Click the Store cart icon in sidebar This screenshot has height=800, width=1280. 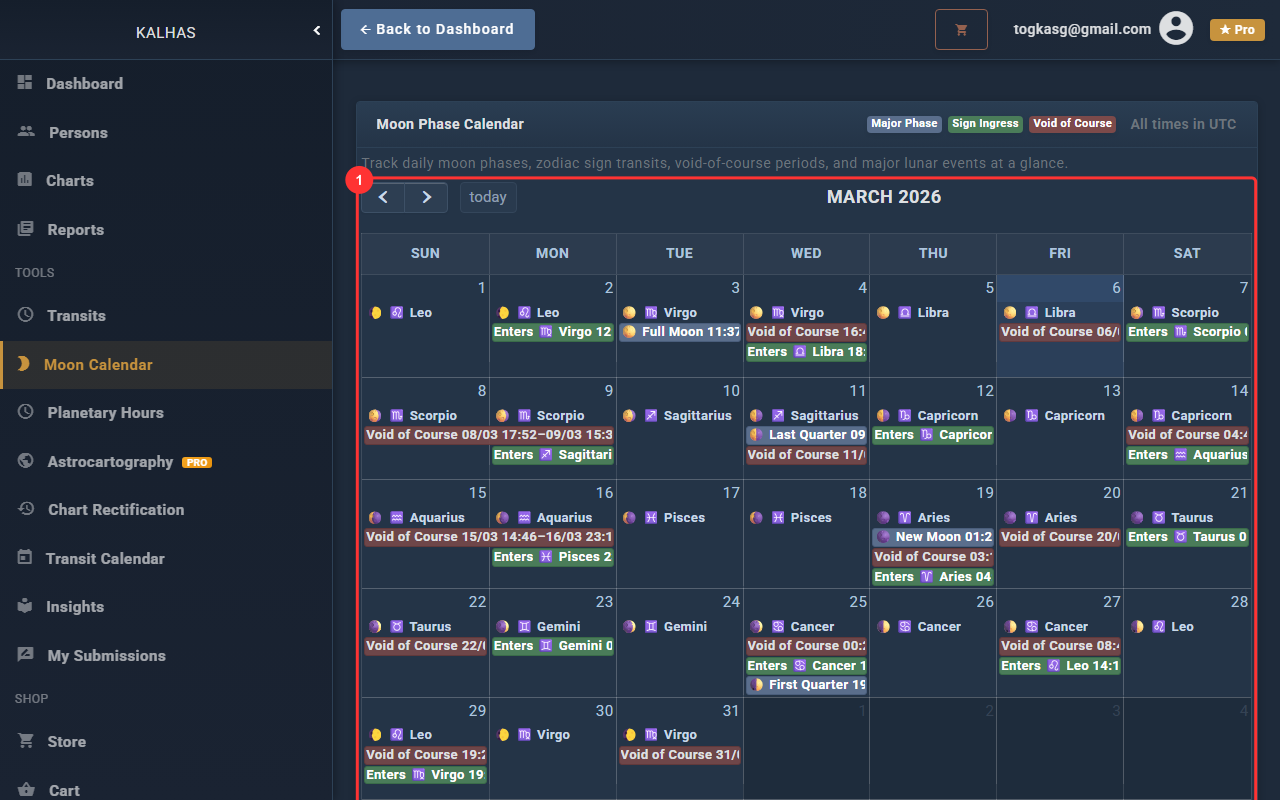(x=26, y=741)
